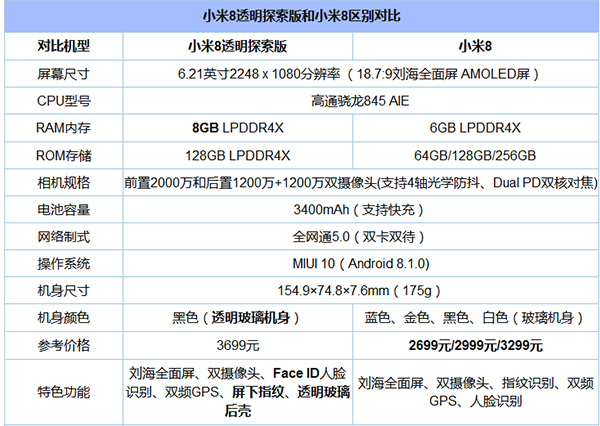This screenshot has width=600, height=426.
Task: Select the 对比机型 header cell
Action: [64, 46]
